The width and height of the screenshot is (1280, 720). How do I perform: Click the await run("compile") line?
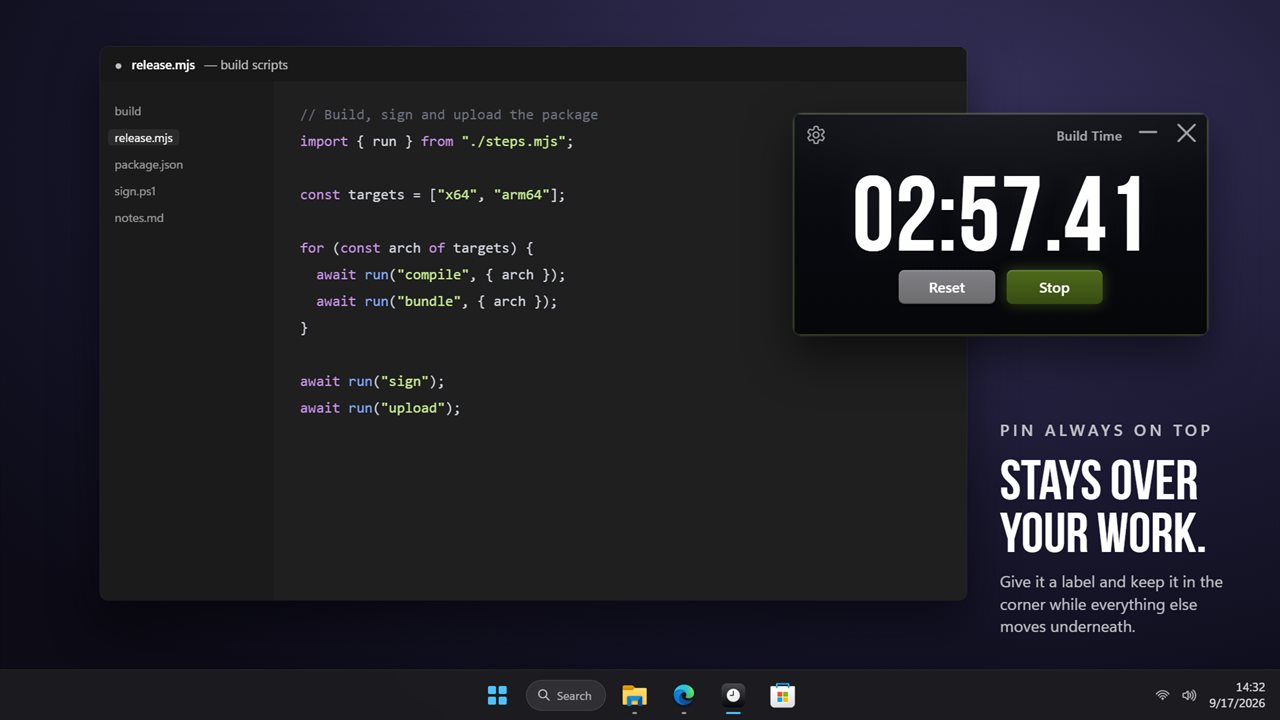(441, 274)
